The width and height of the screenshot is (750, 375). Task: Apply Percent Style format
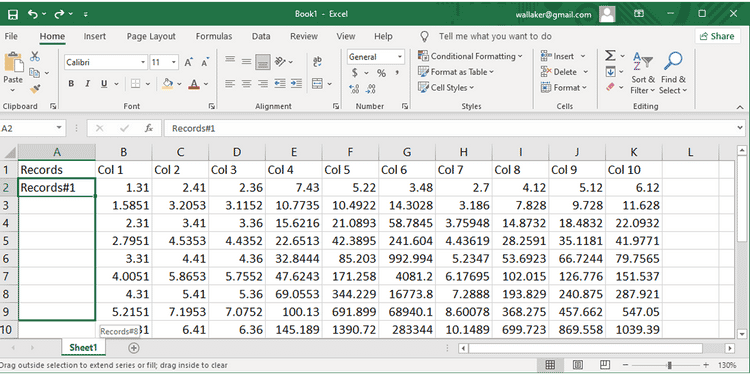(x=381, y=73)
